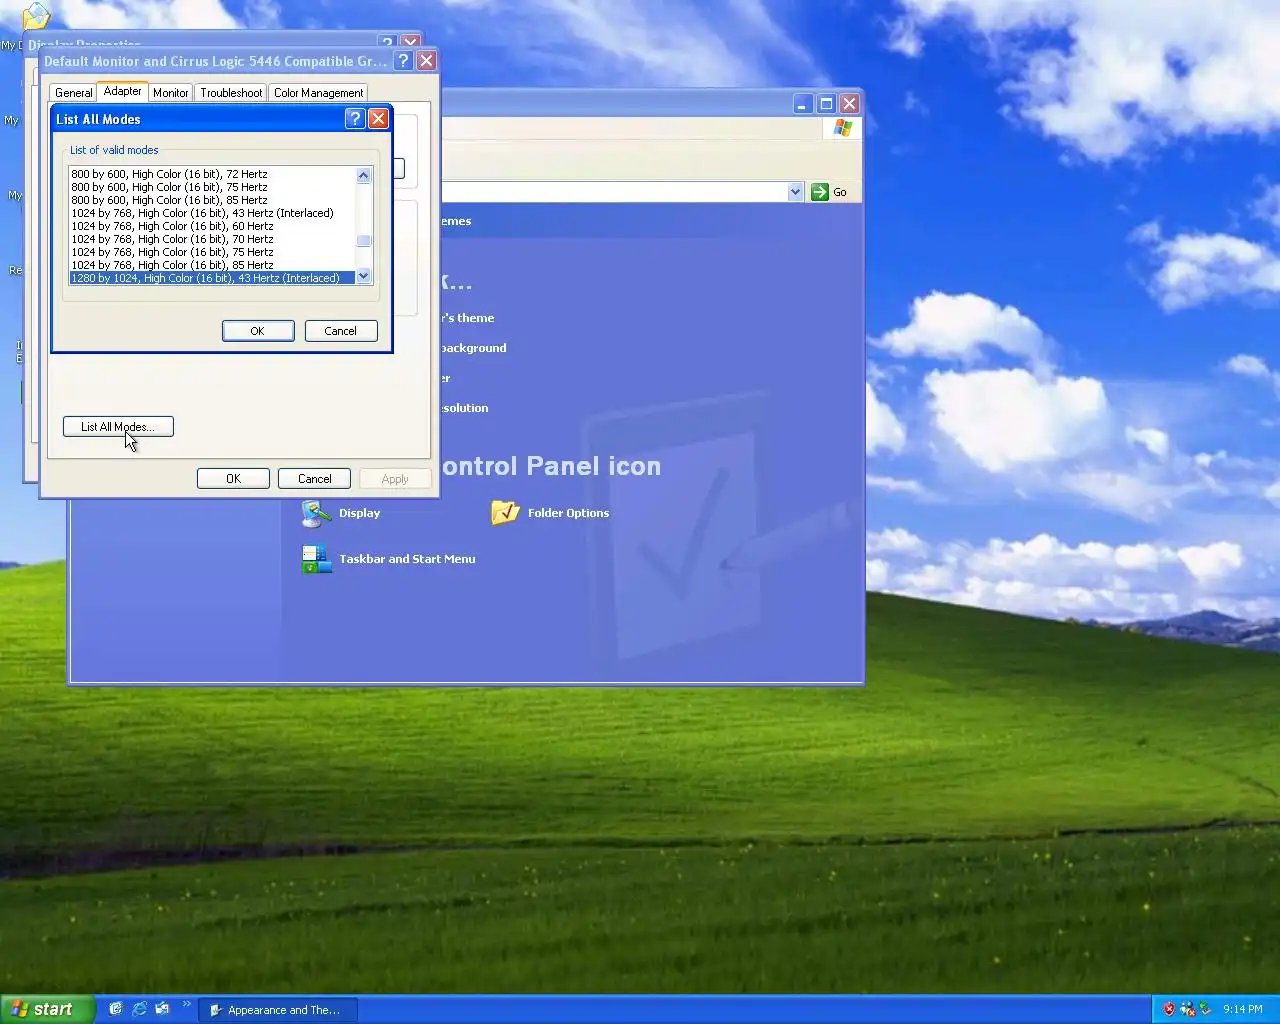Open the Troubleshoot tab

click(231, 93)
